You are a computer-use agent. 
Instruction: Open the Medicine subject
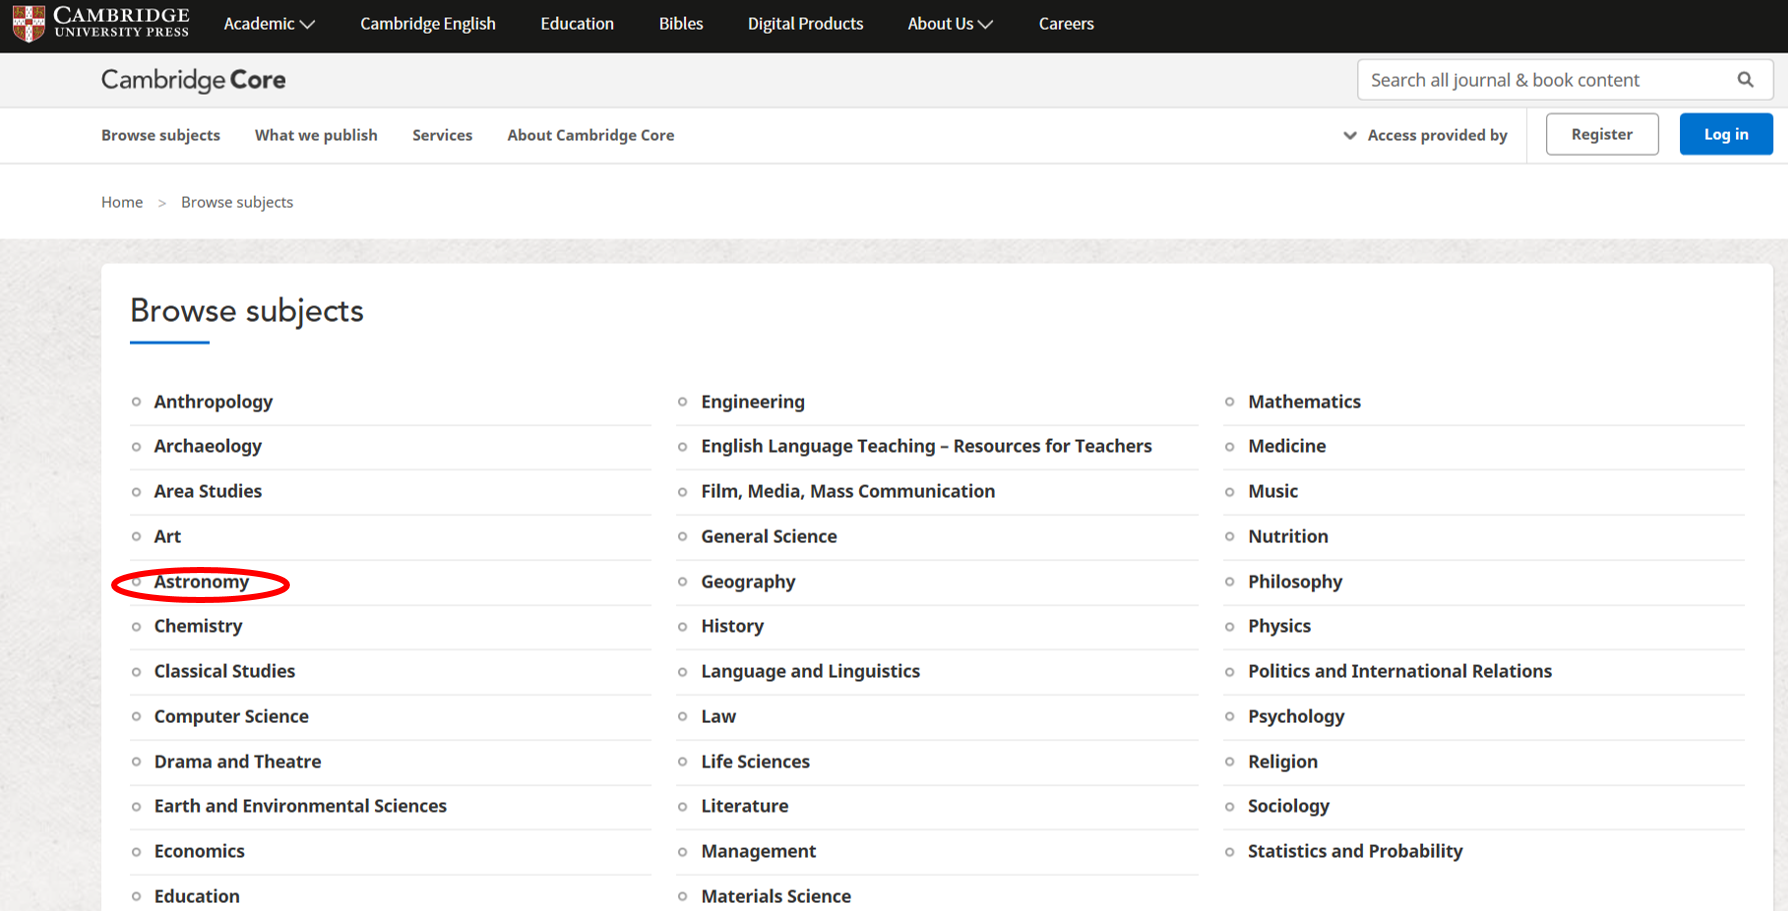1287,446
